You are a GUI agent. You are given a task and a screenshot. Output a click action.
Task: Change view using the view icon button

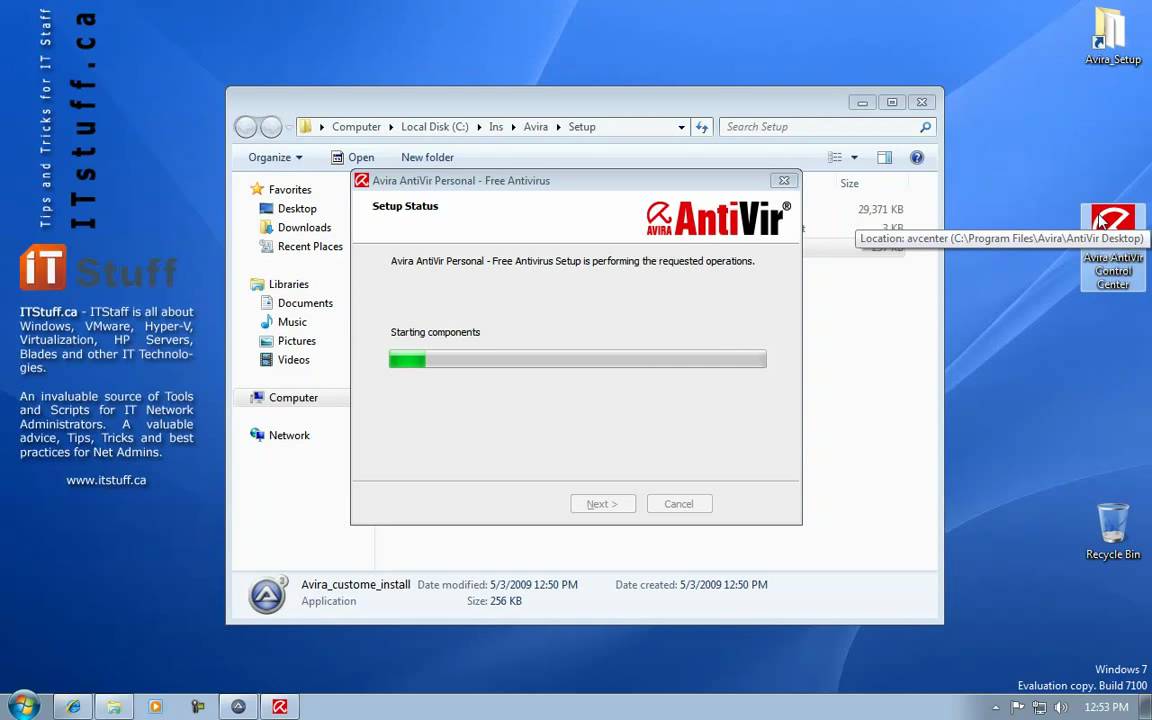click(835, 157)
